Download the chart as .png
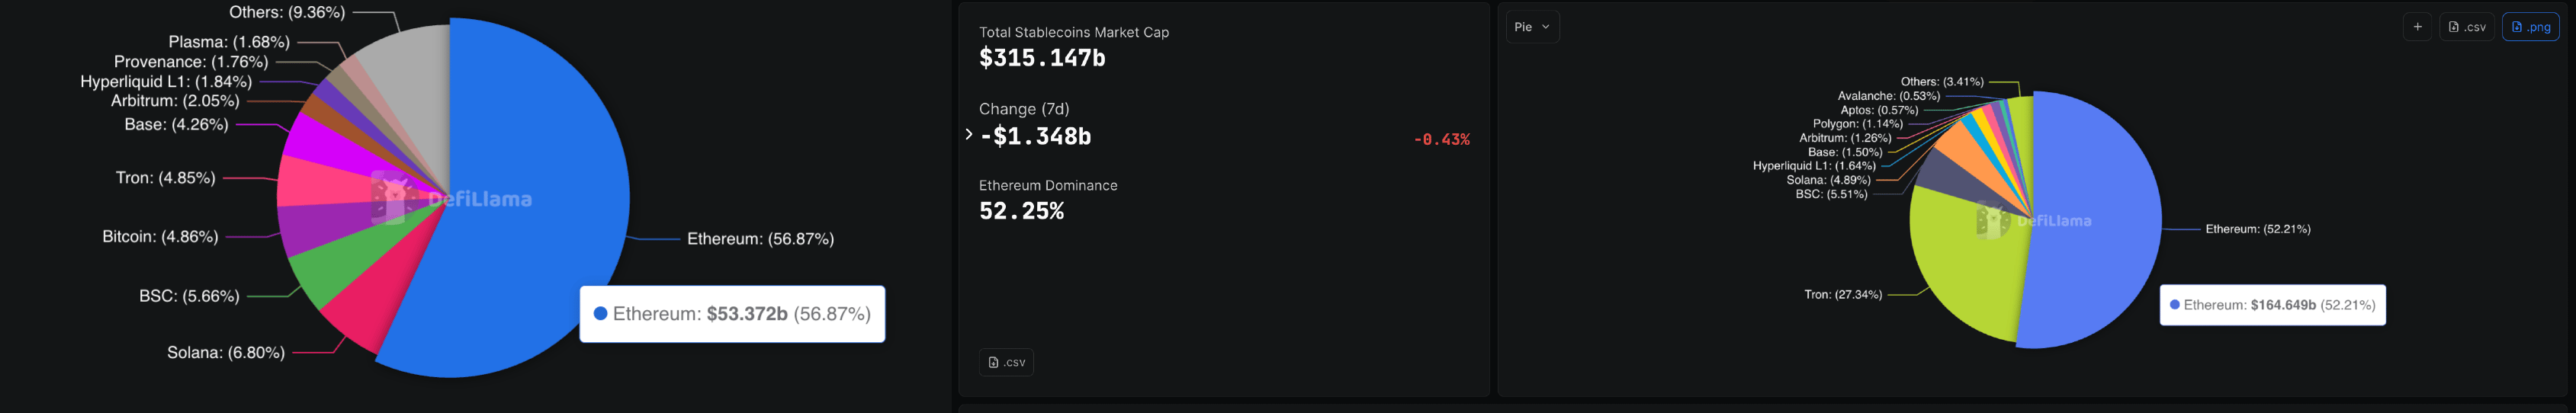The width and height of the screenshot is (2576, 413). (2530, 27)
